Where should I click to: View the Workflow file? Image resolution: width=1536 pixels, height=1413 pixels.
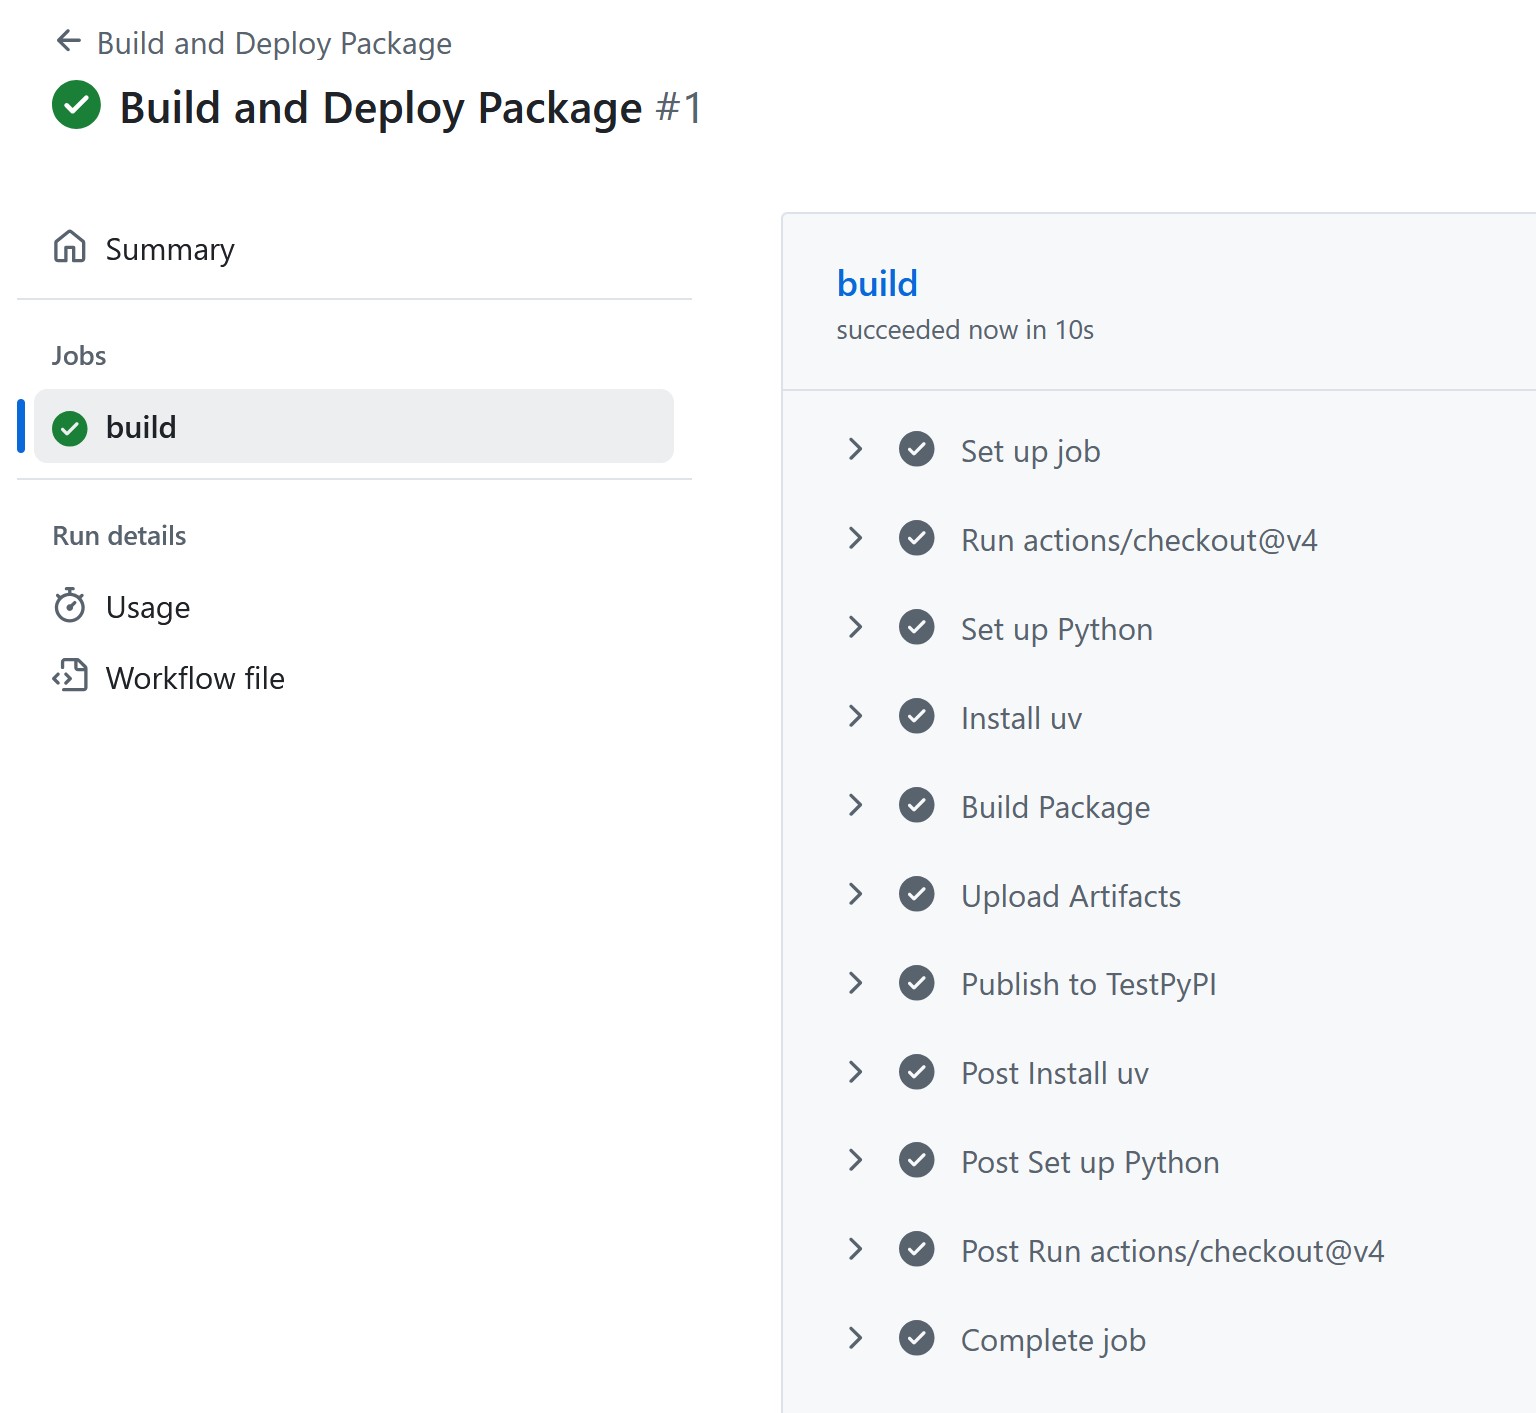(x=195, y=678)
